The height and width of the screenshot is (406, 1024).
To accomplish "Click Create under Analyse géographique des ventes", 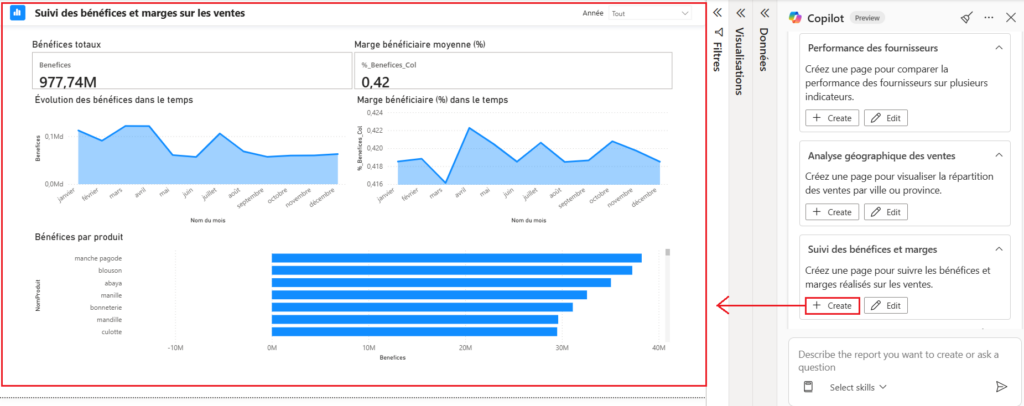I will click(832, 212).
